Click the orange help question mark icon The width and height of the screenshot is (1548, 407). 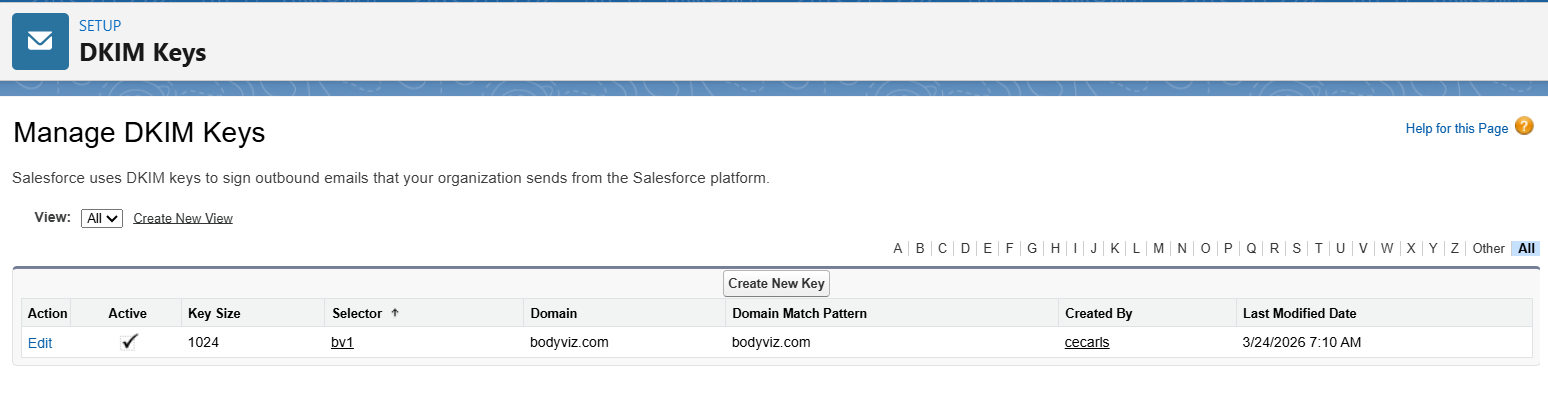(1524, 126)
